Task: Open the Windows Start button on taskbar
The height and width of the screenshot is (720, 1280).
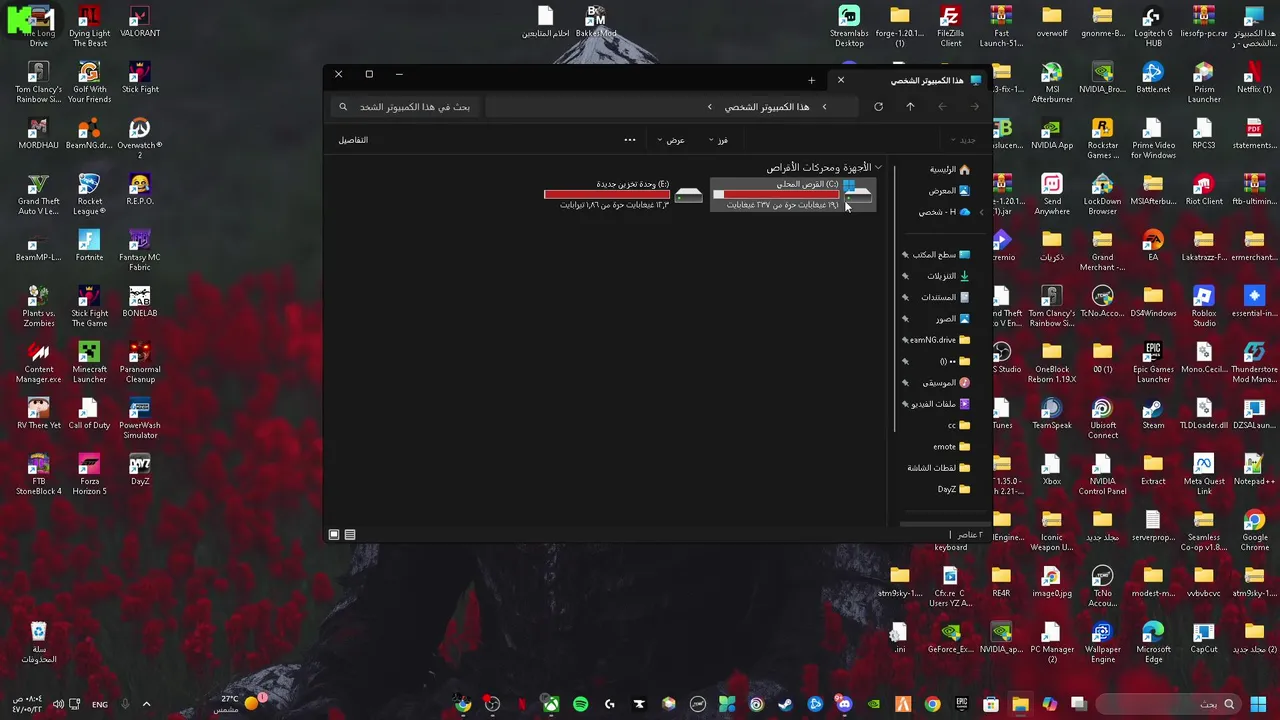Action: coord(1258,704)
